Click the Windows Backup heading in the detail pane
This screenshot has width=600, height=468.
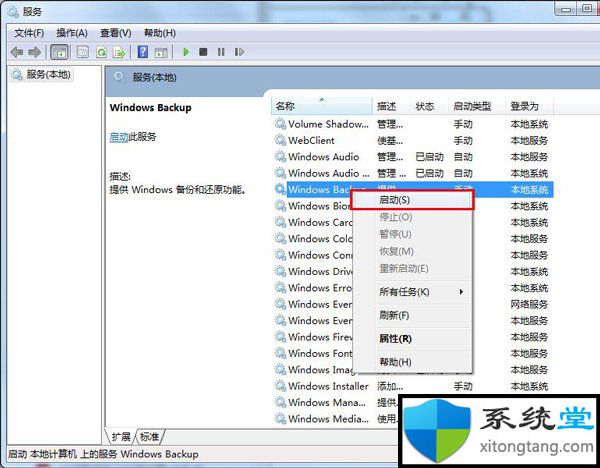point(150,108)
